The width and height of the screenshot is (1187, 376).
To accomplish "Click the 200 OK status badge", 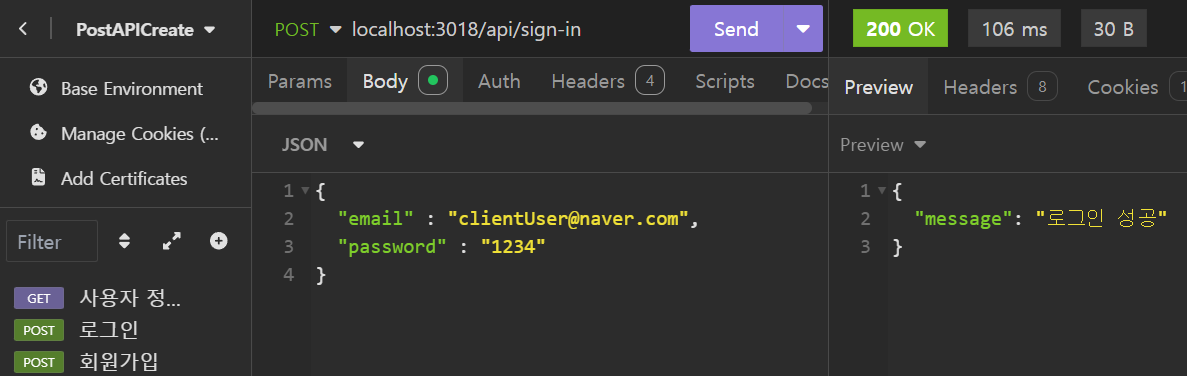I will pos(900,29).
